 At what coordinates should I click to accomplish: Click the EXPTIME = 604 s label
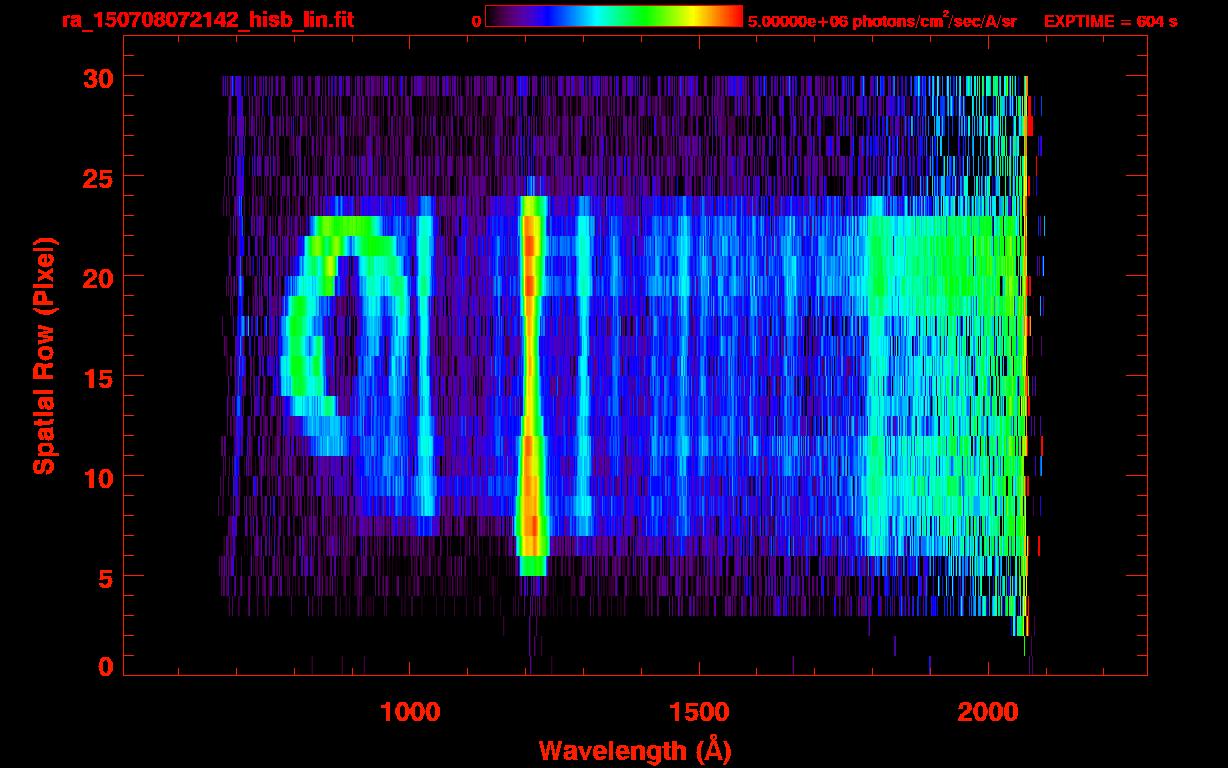click(x=1110, y=21)
